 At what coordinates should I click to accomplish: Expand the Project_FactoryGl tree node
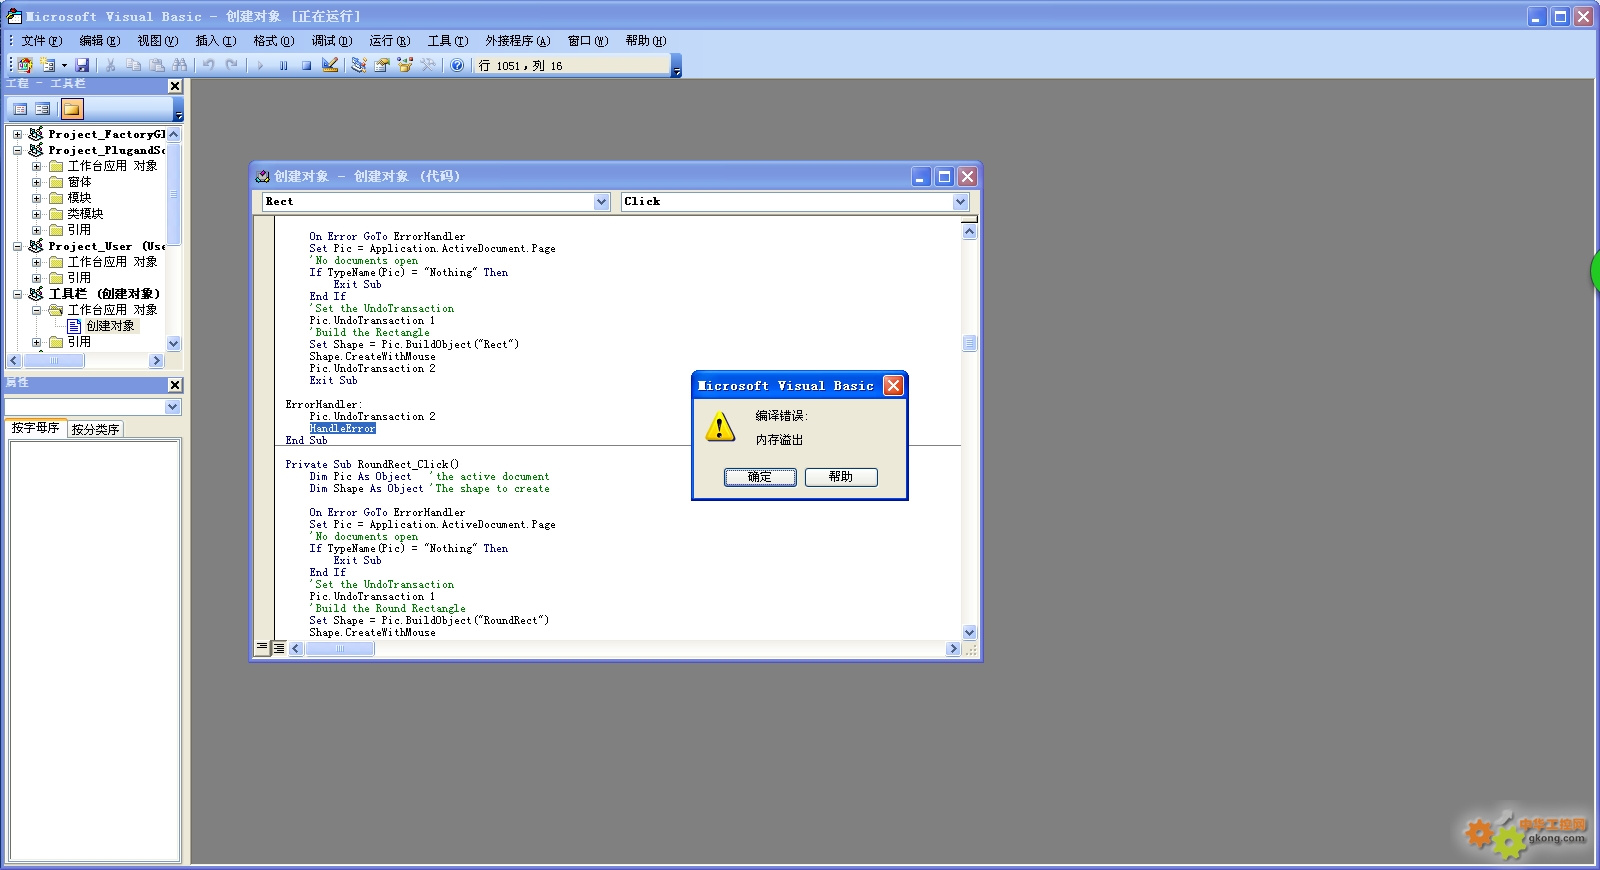(17, 134)
